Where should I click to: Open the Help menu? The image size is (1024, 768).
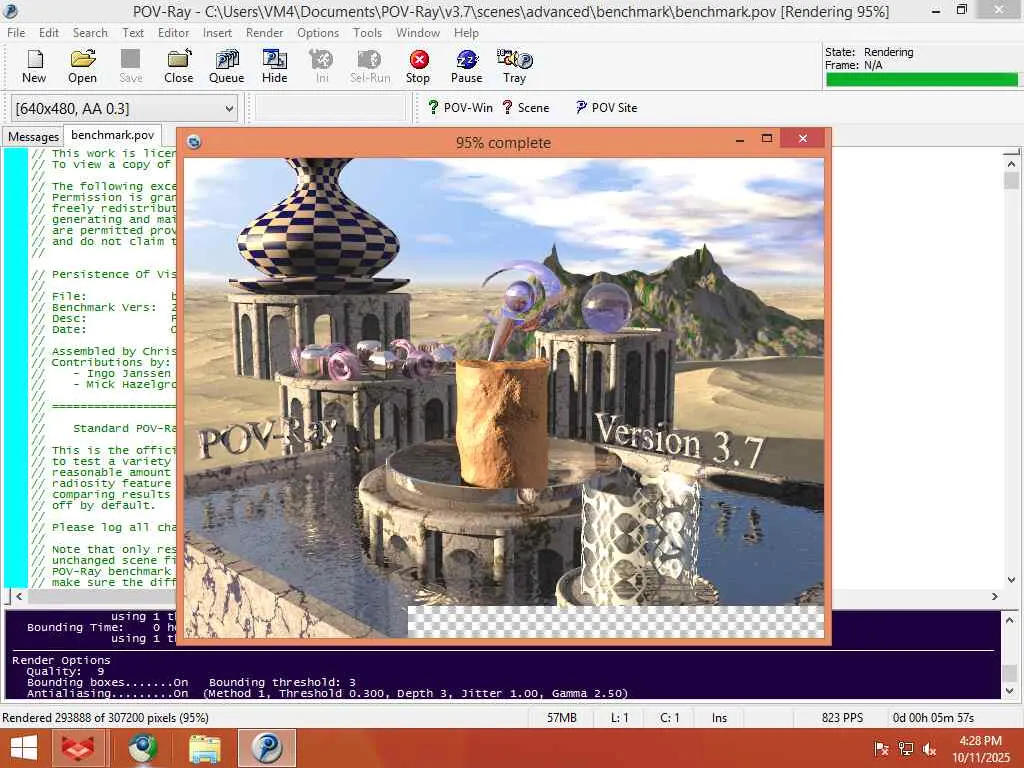pyautogui.click(x=466, y=33)
